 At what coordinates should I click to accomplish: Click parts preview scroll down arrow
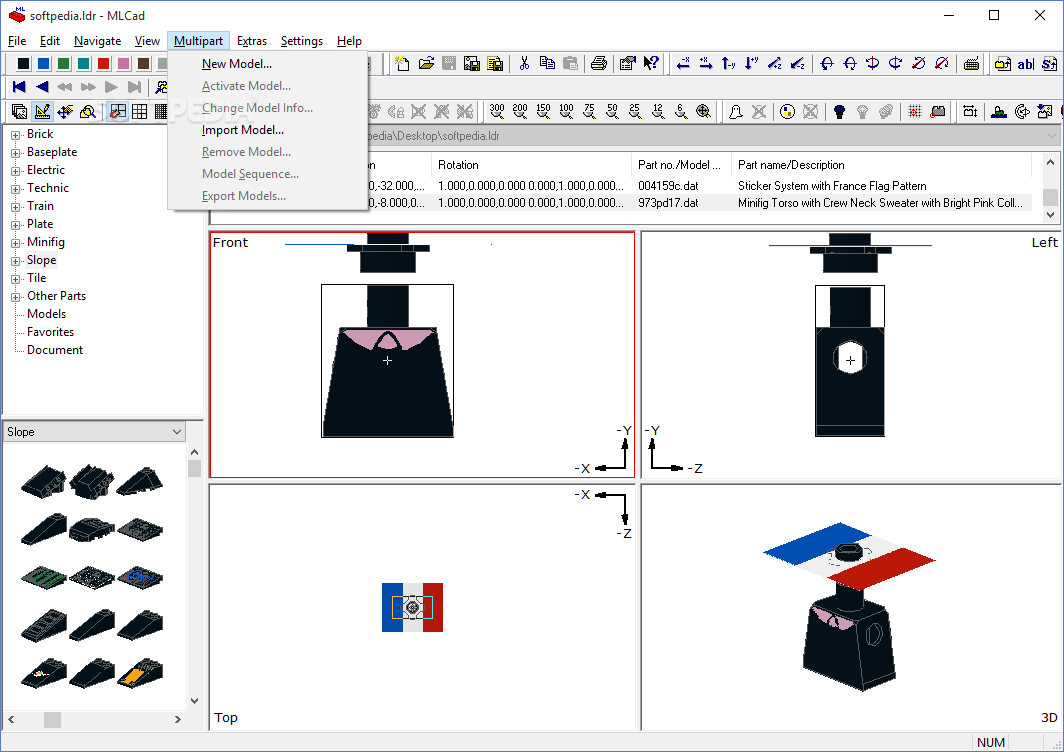(195, 700)
